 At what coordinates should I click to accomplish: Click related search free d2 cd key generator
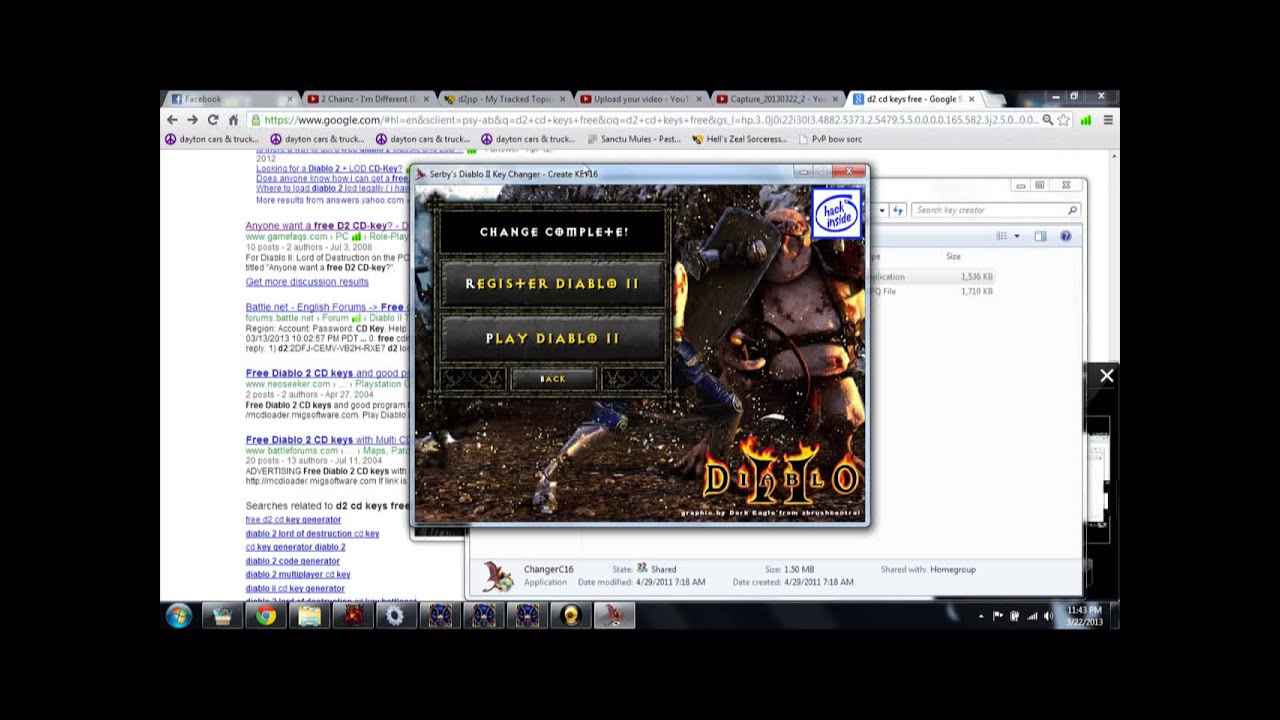pos(293,520)
